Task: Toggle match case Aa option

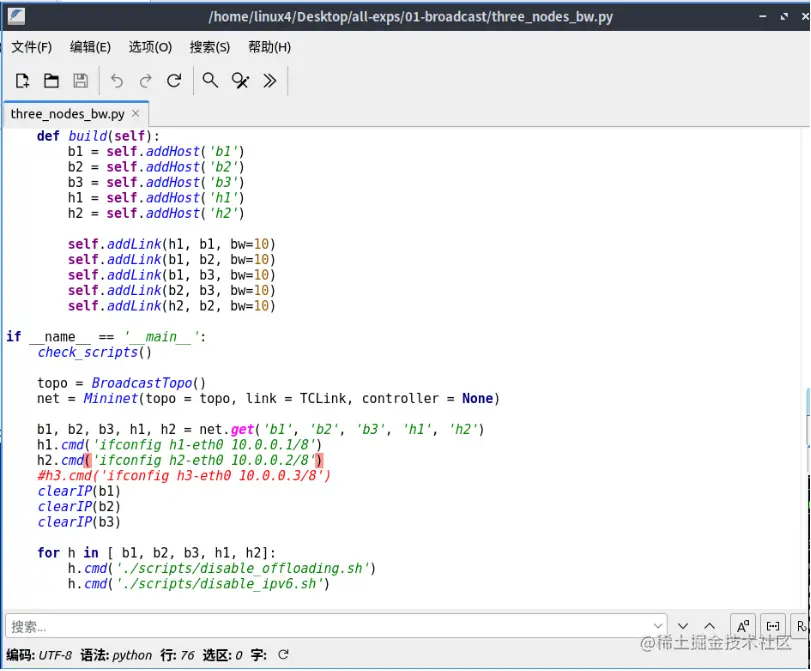Action: coord(743,627)
